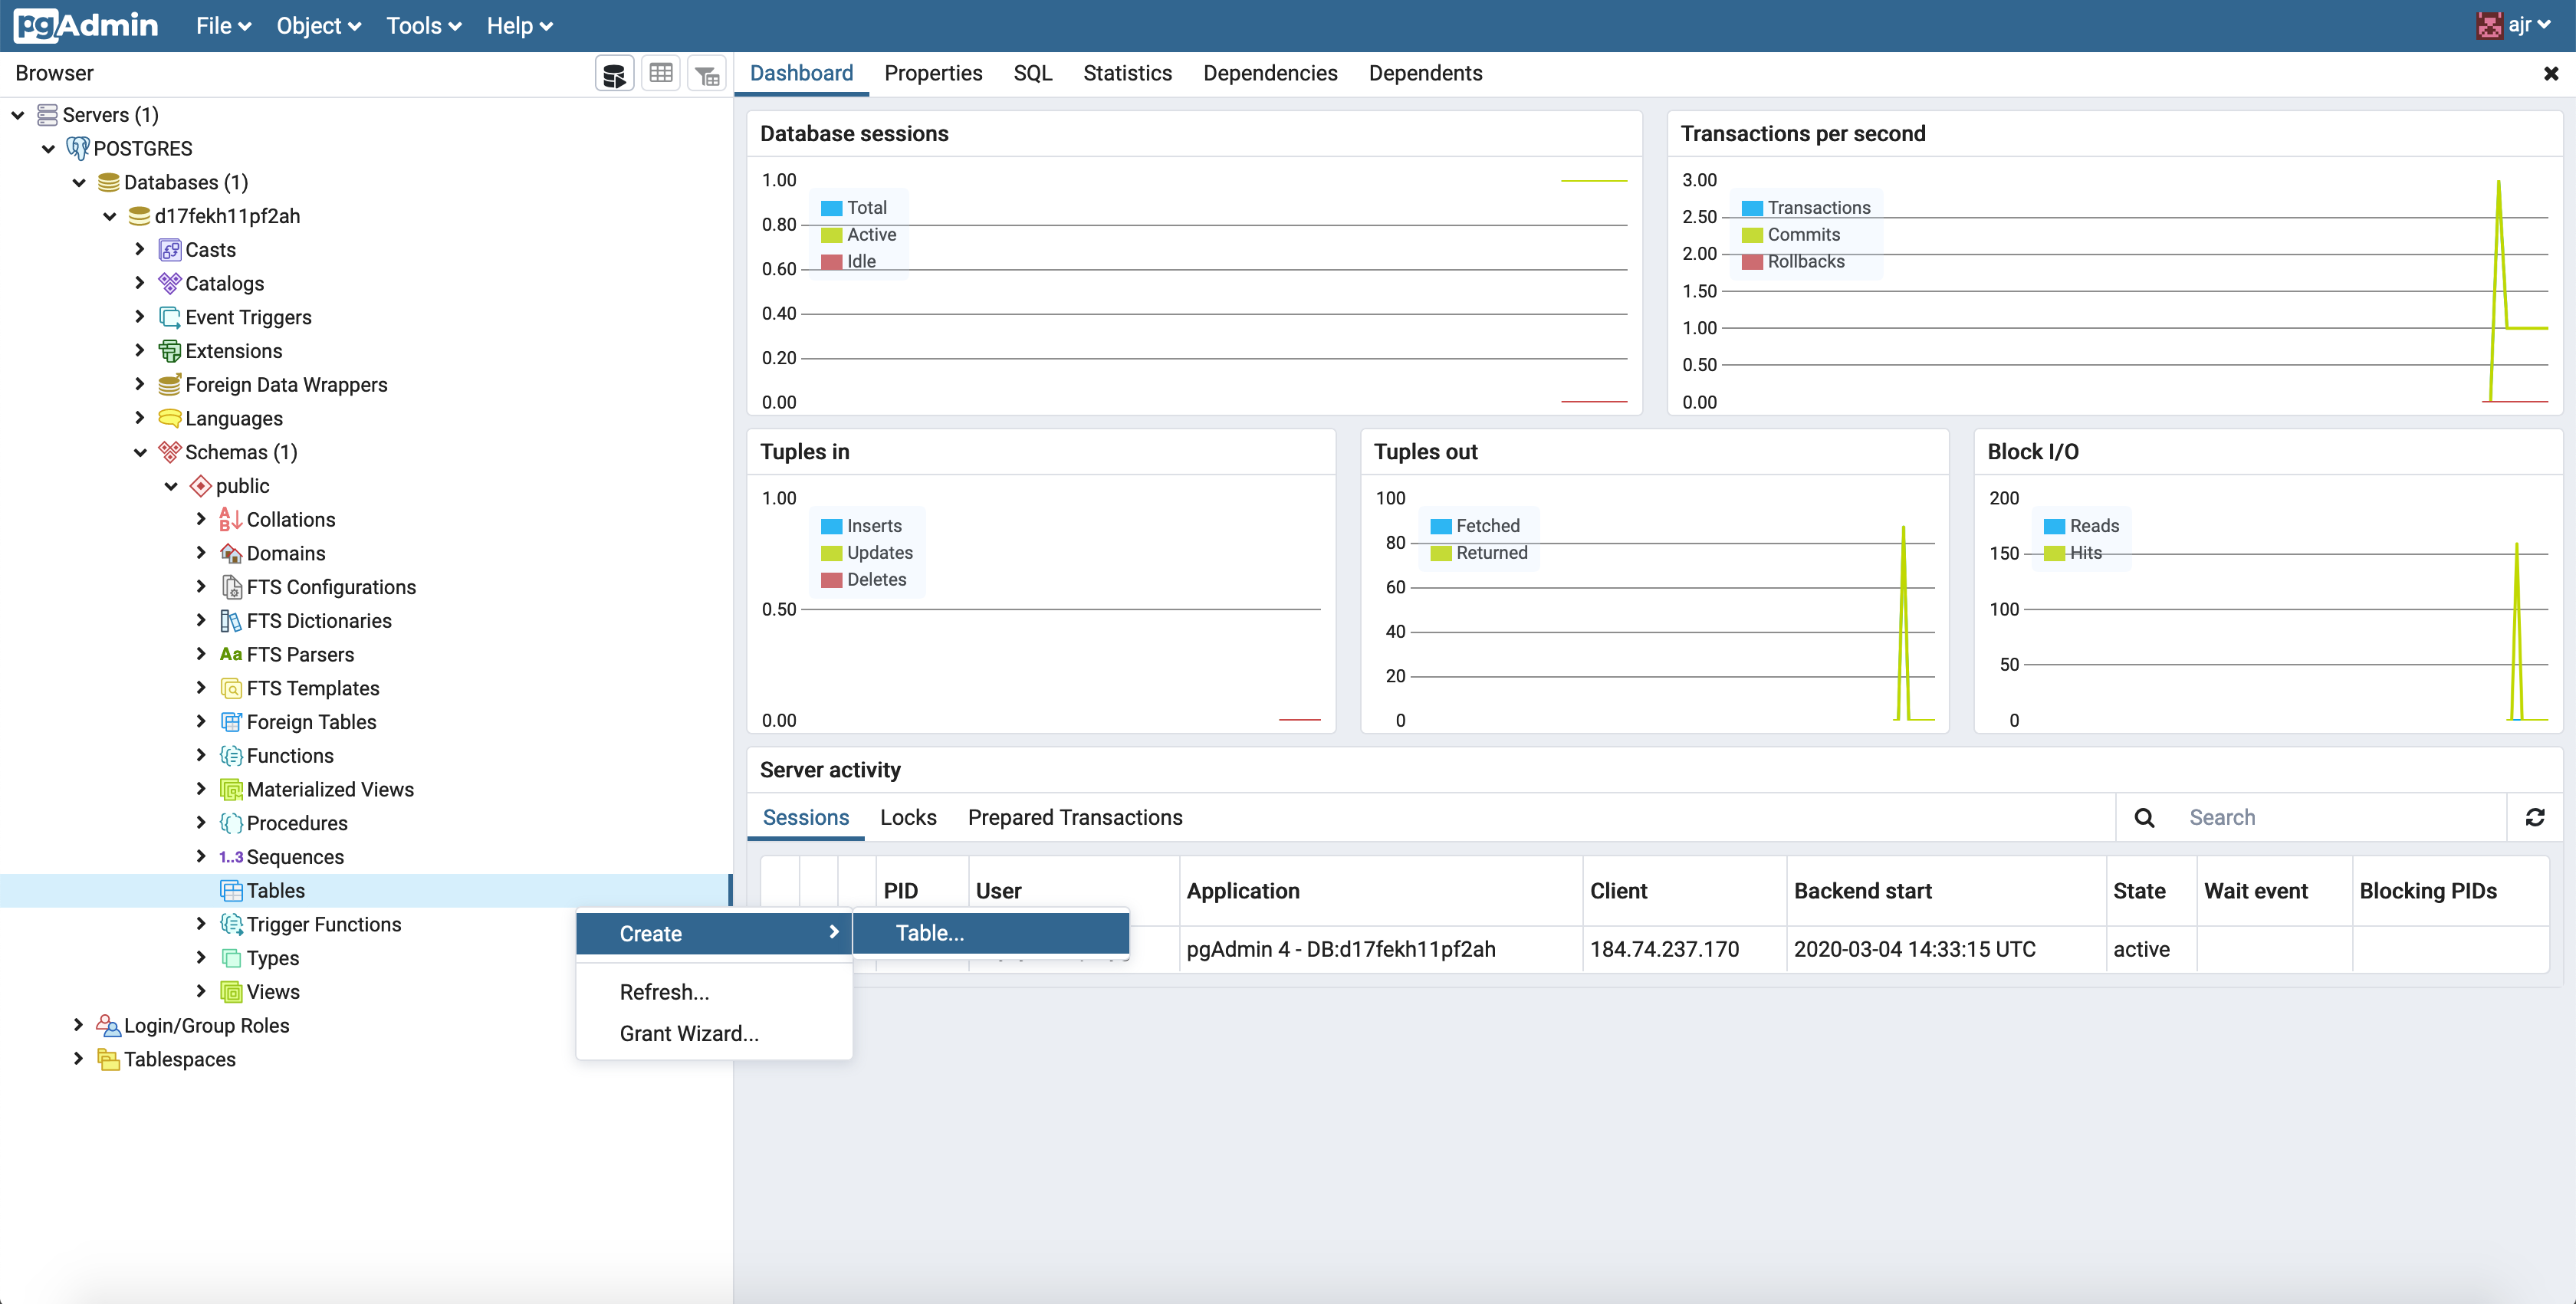This screenshot has height=1304, width=2576.
Task: Click the Extensions node icon
Action: pyautogui.click(x=170, y=351)
